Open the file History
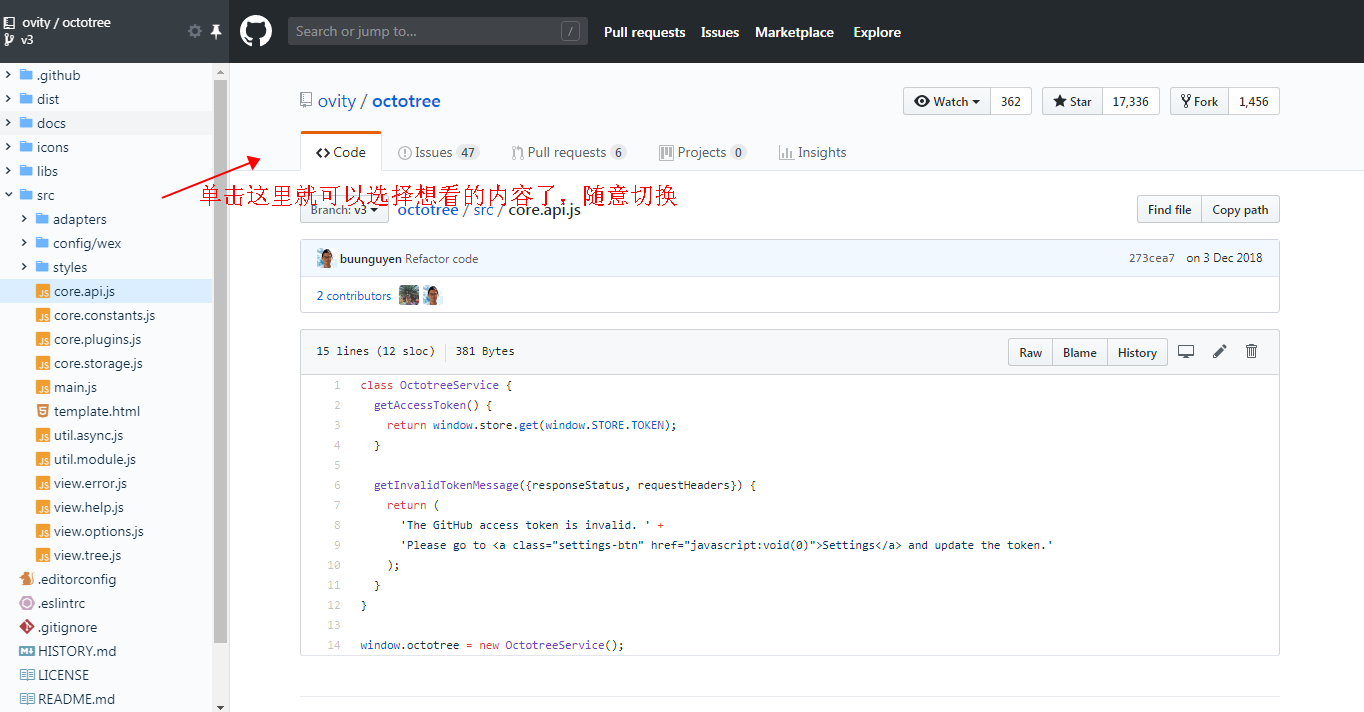Screen dimensions: 1364x712 pos(1137,352)
